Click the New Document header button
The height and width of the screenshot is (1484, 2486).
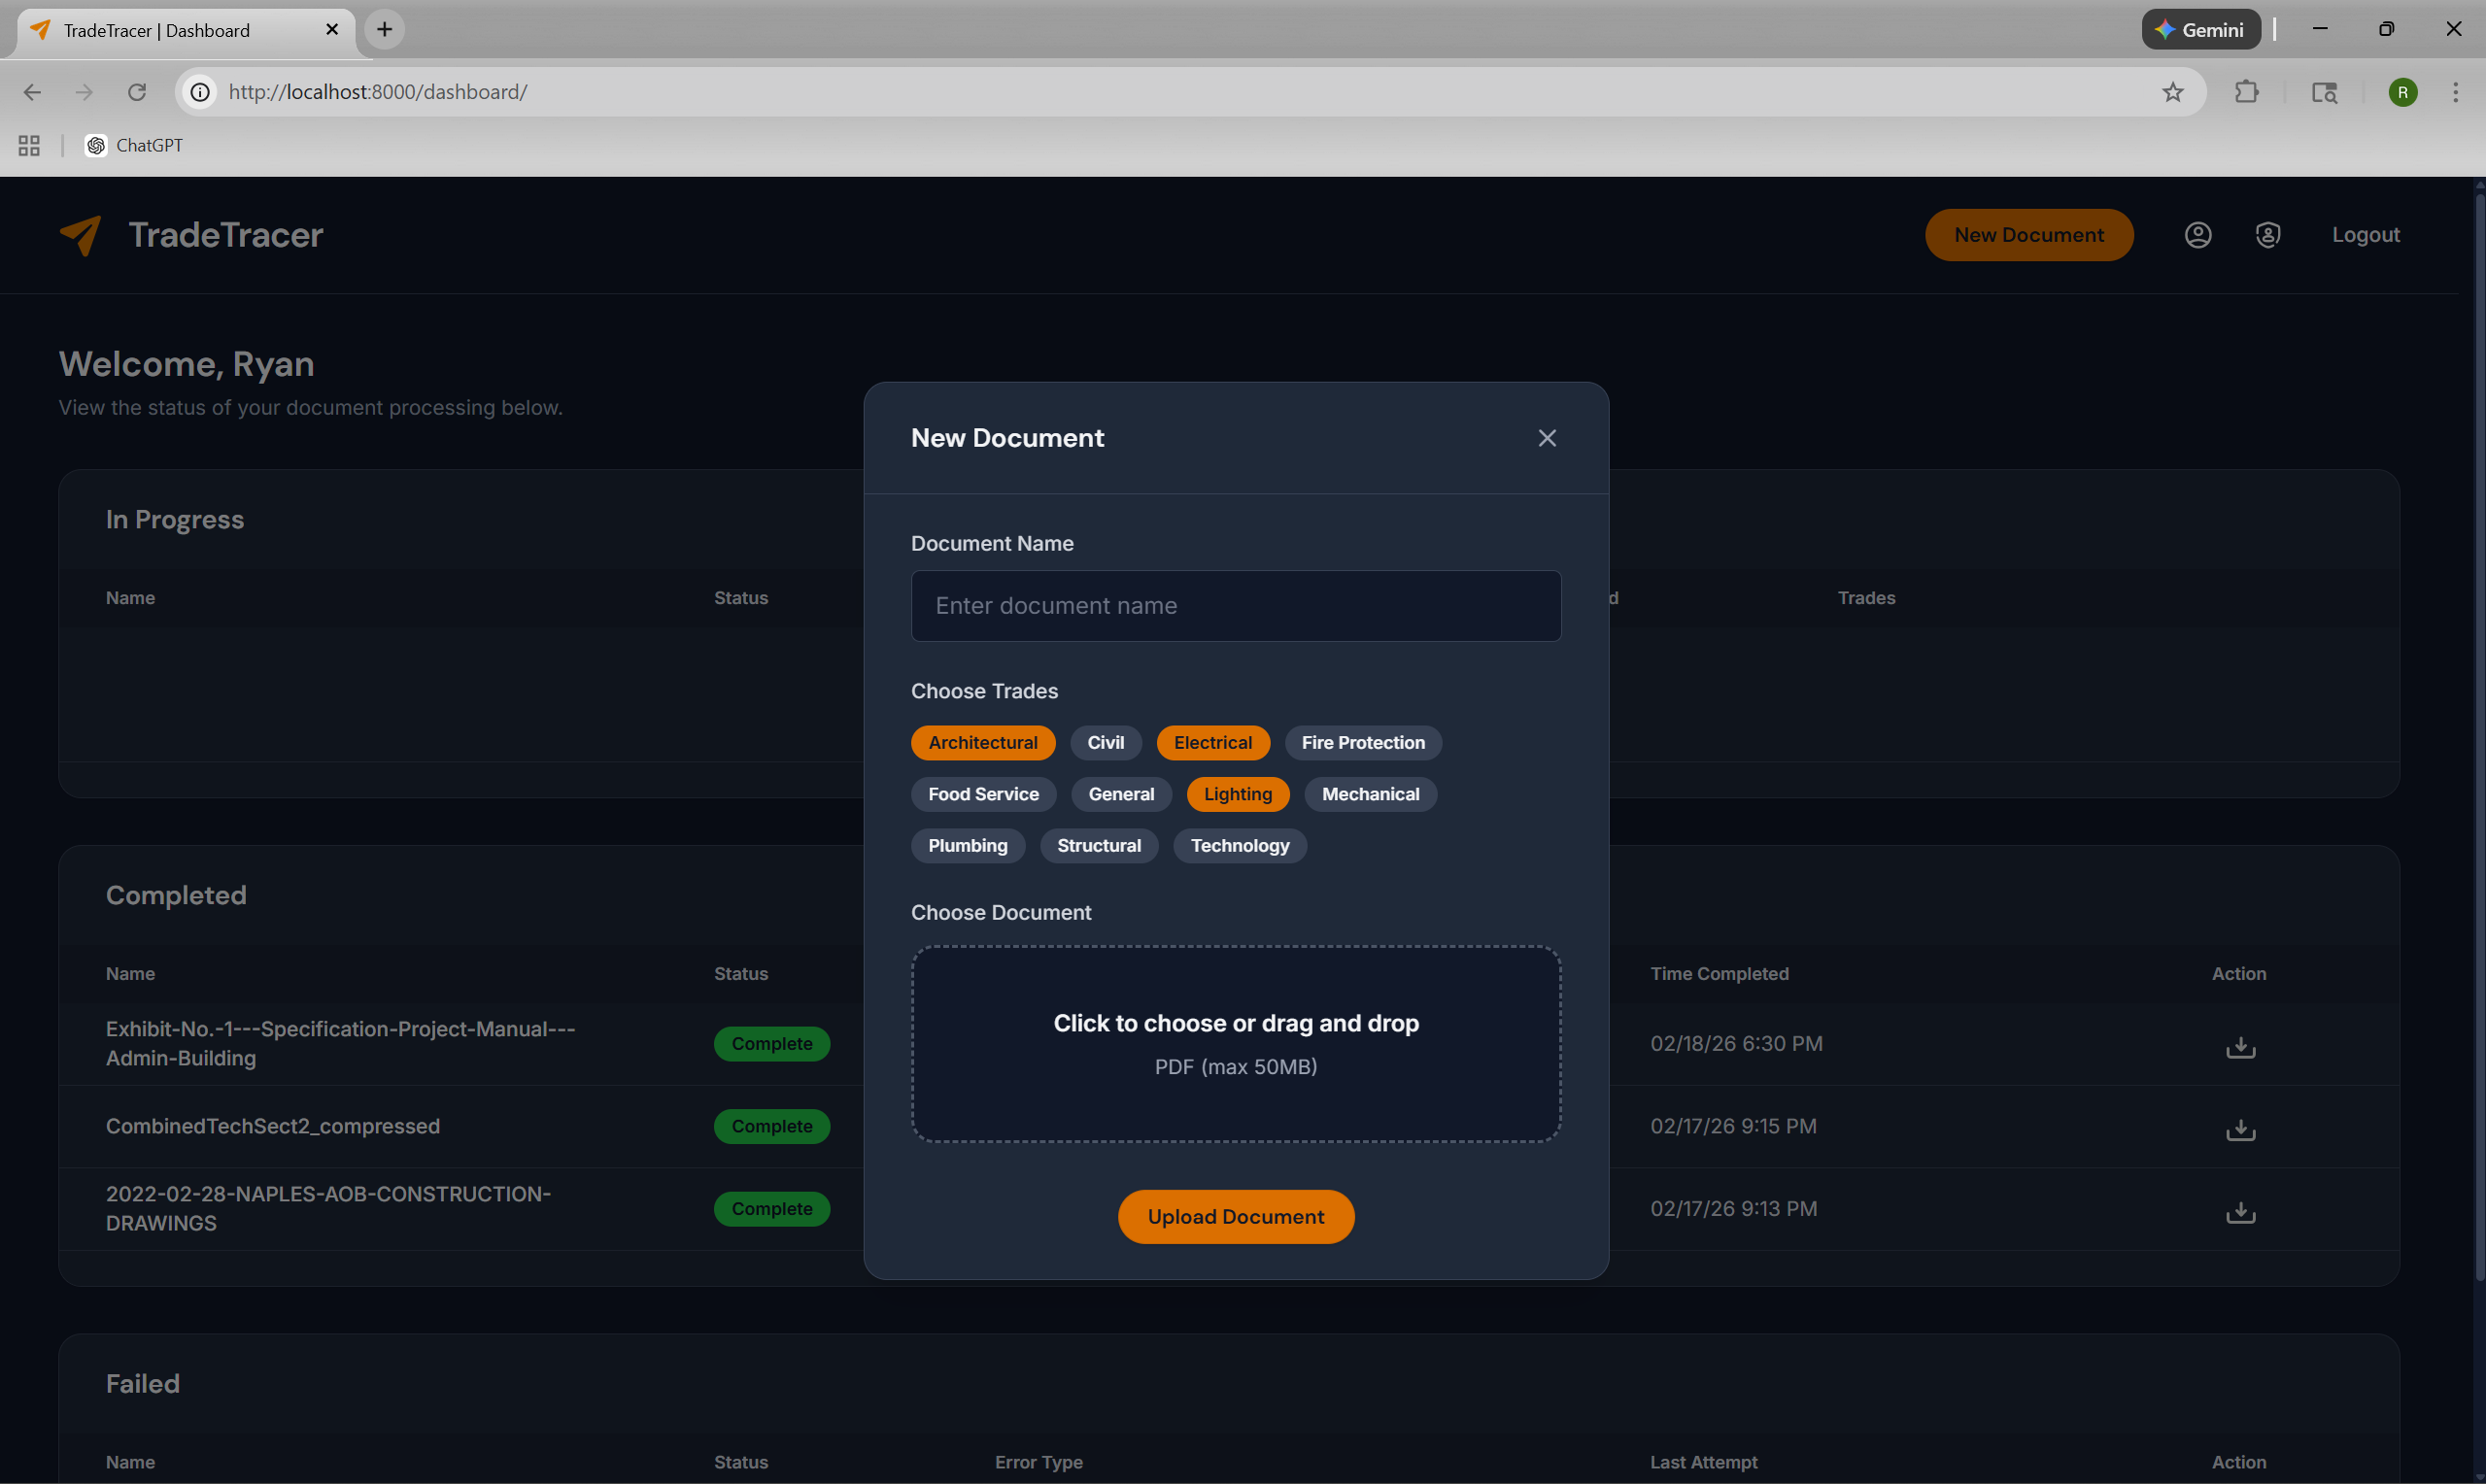coord(2029,235)
